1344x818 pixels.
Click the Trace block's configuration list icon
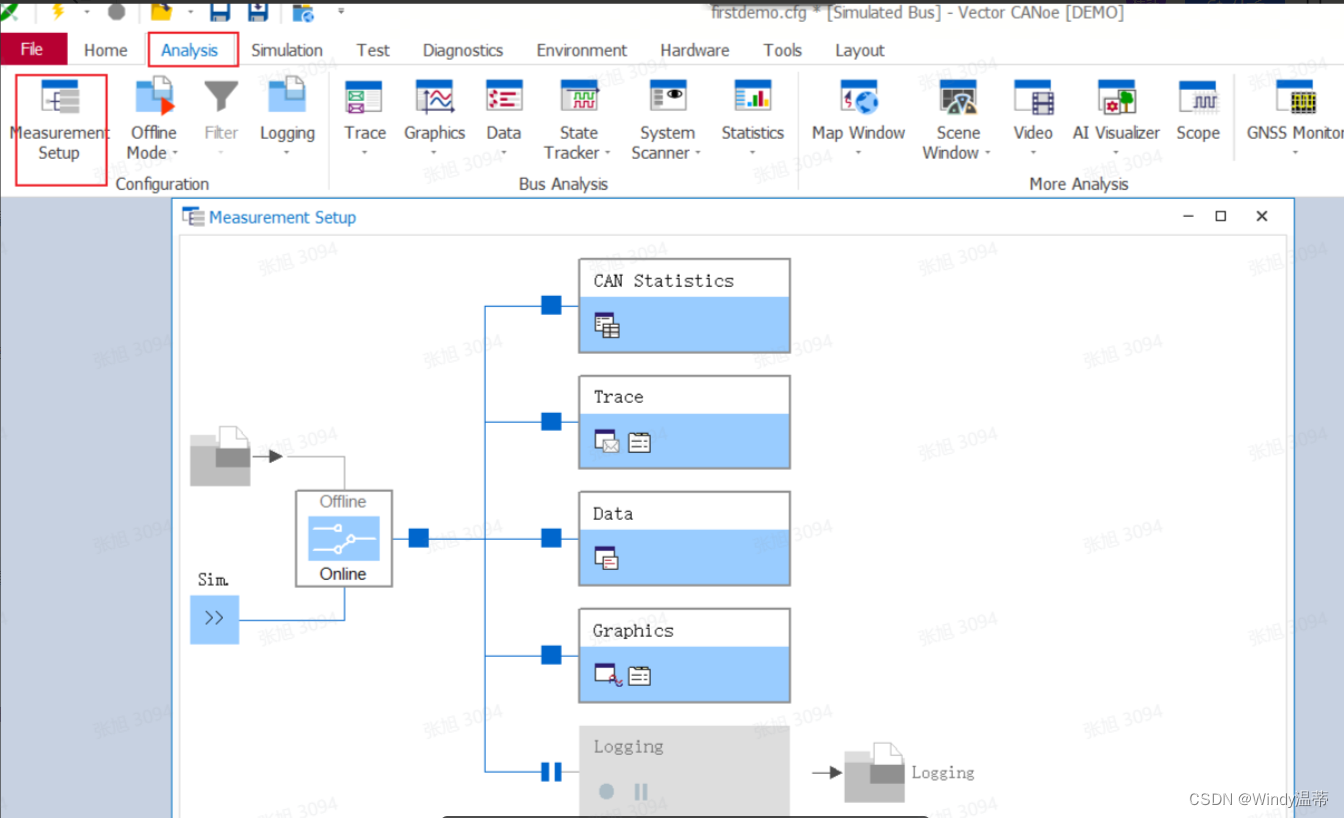tap(640, 442)
